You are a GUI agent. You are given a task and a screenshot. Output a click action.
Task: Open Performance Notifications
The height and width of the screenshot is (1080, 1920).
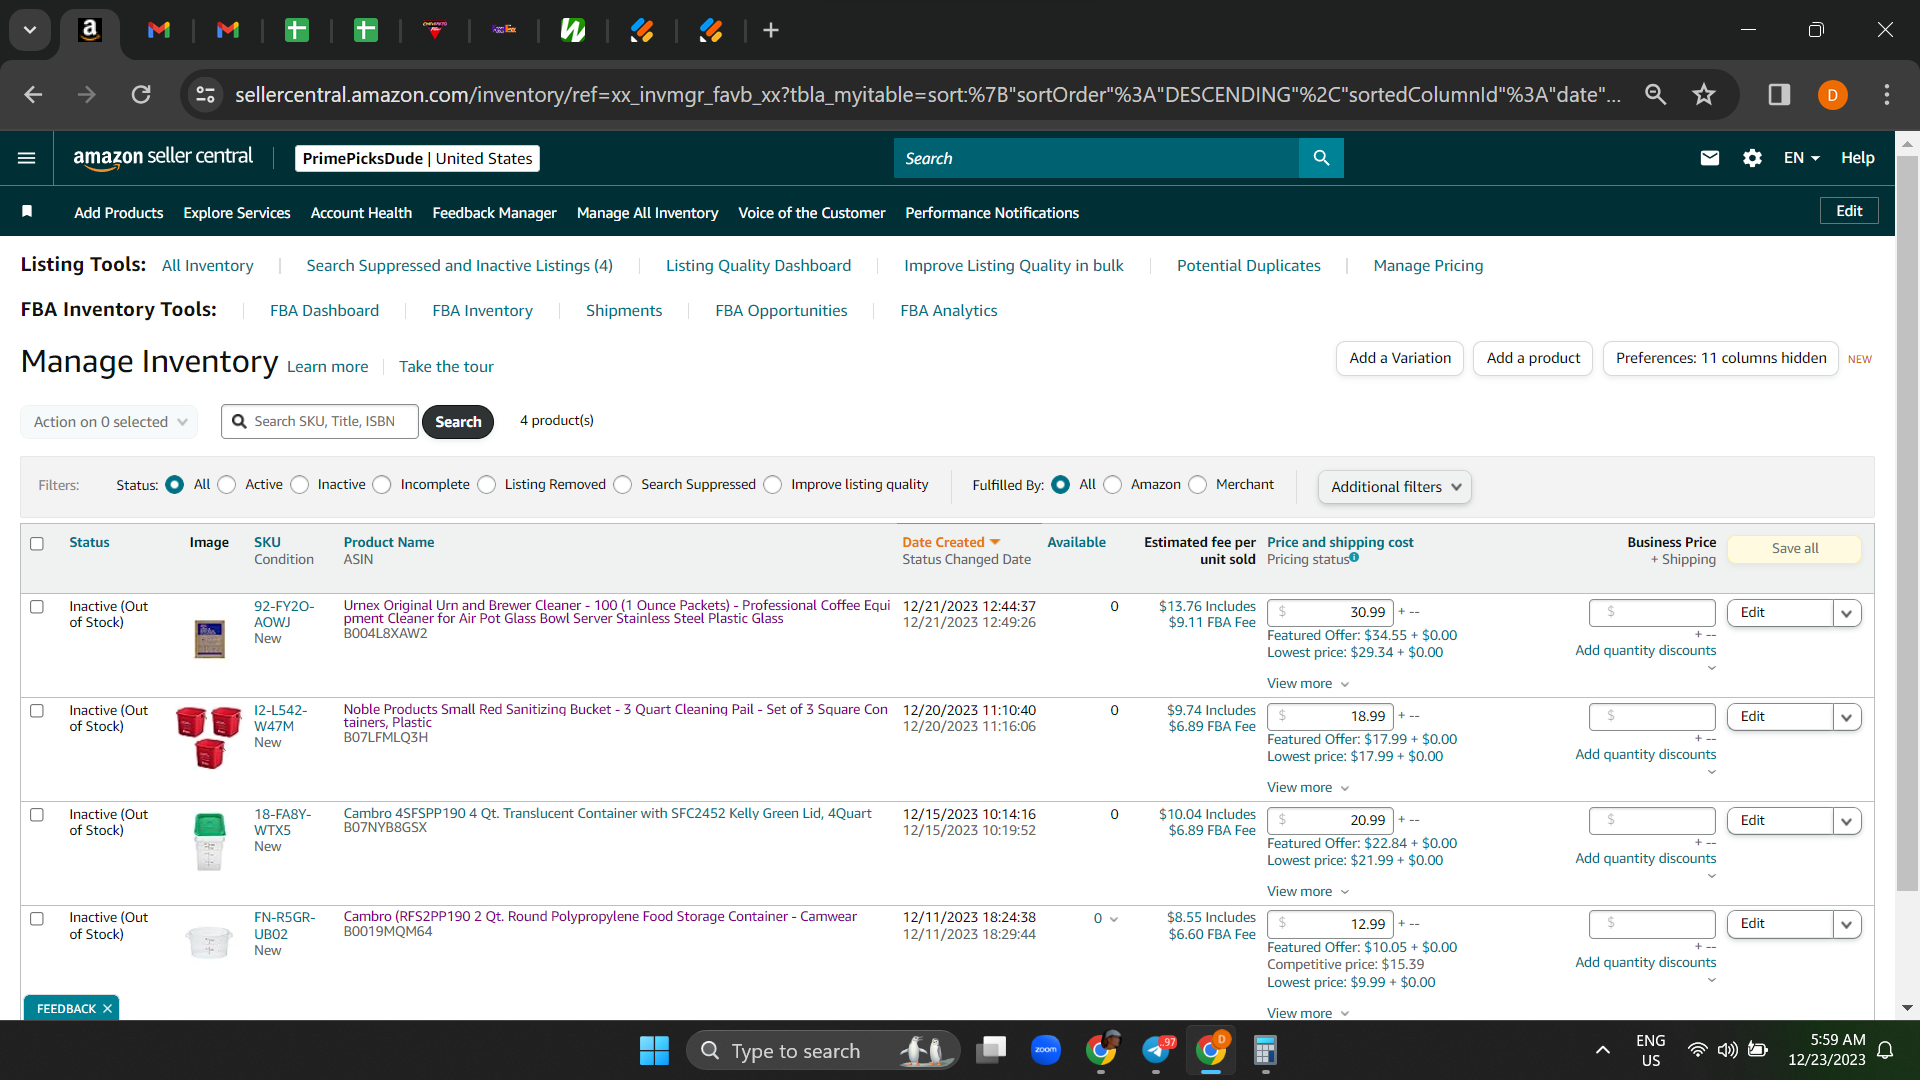992,213
